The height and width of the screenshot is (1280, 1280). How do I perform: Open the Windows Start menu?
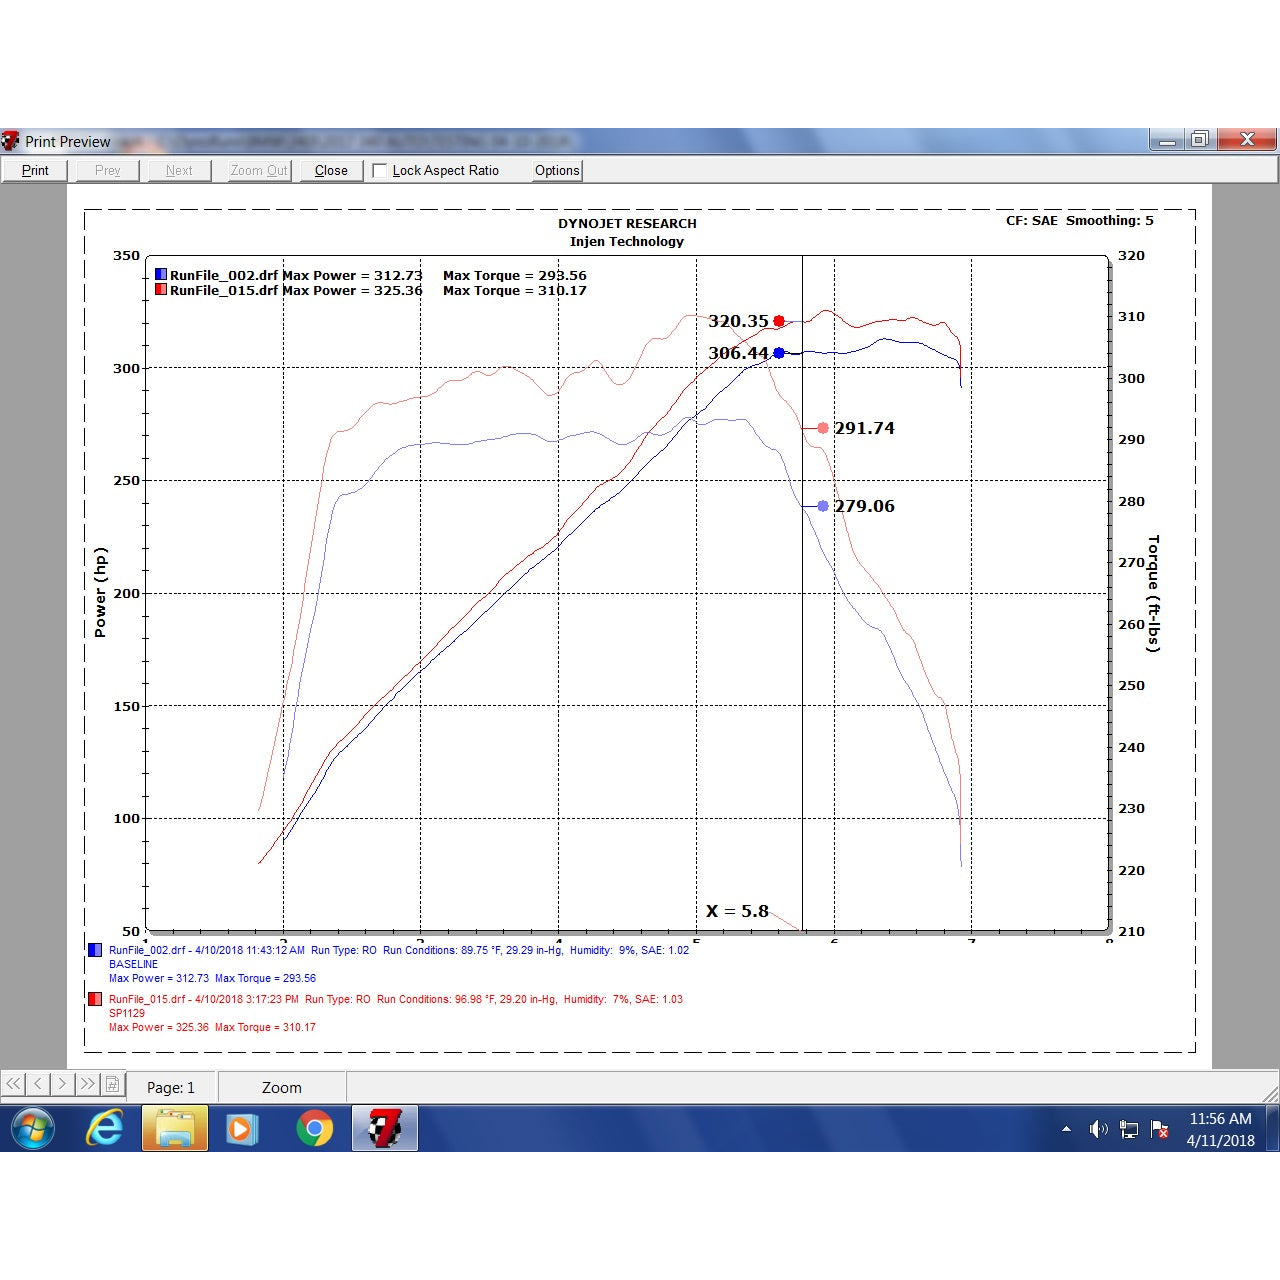tap(33, 1129)
